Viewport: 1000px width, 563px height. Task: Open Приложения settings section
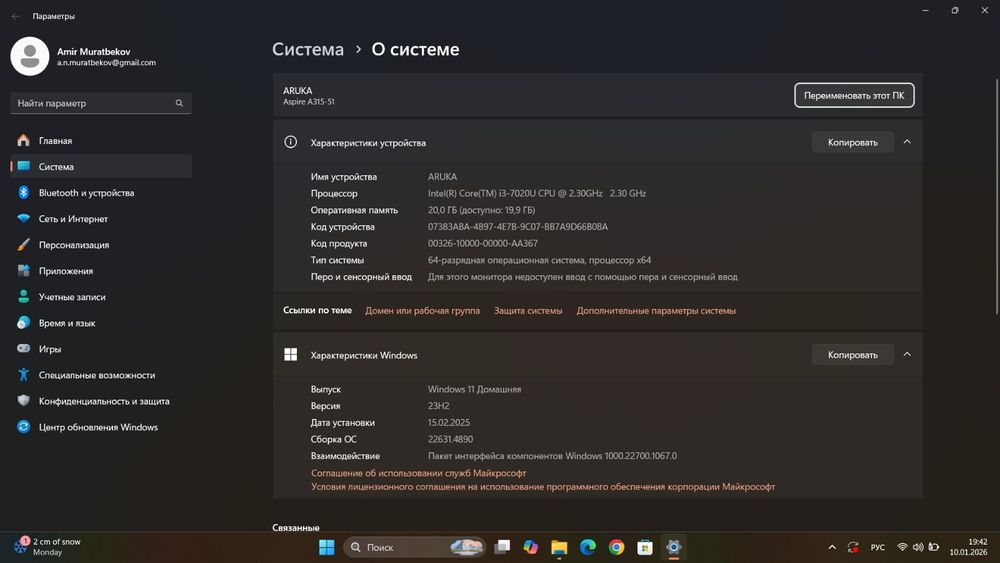tap(101, 271)
